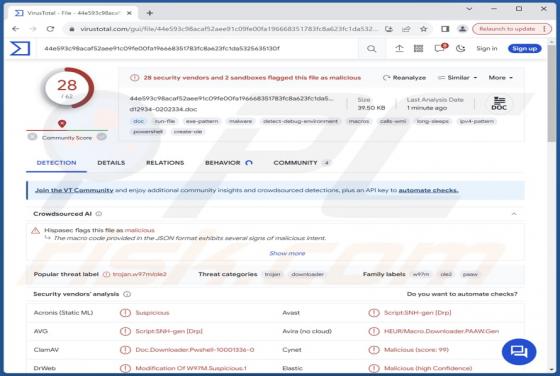Click the upload file icon
Viewport: 560px width, 376px height.
(399, 49)
